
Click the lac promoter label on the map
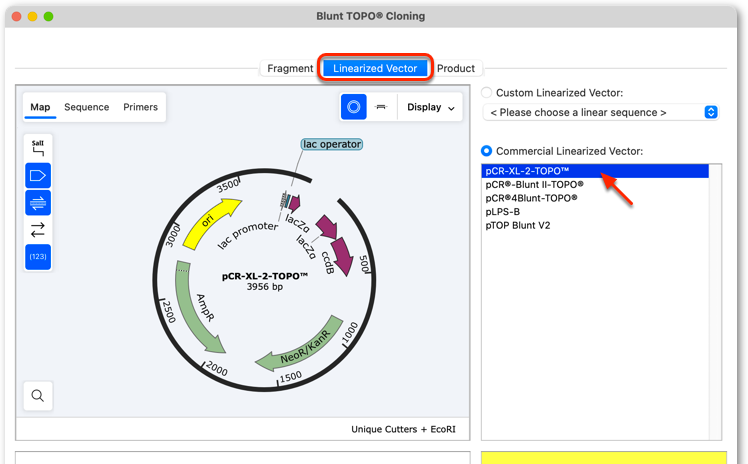tap(248, 235)
